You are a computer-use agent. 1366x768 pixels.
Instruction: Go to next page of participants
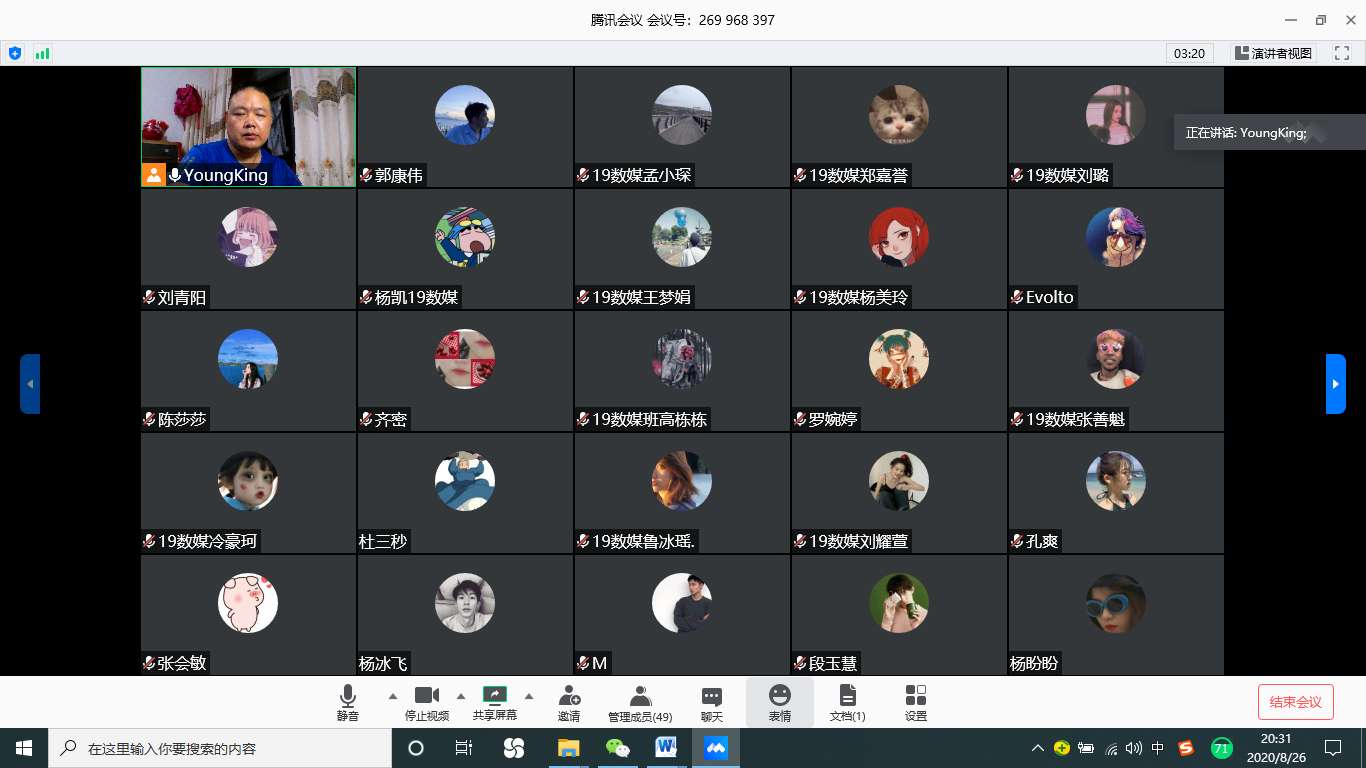coord(1335,383)
